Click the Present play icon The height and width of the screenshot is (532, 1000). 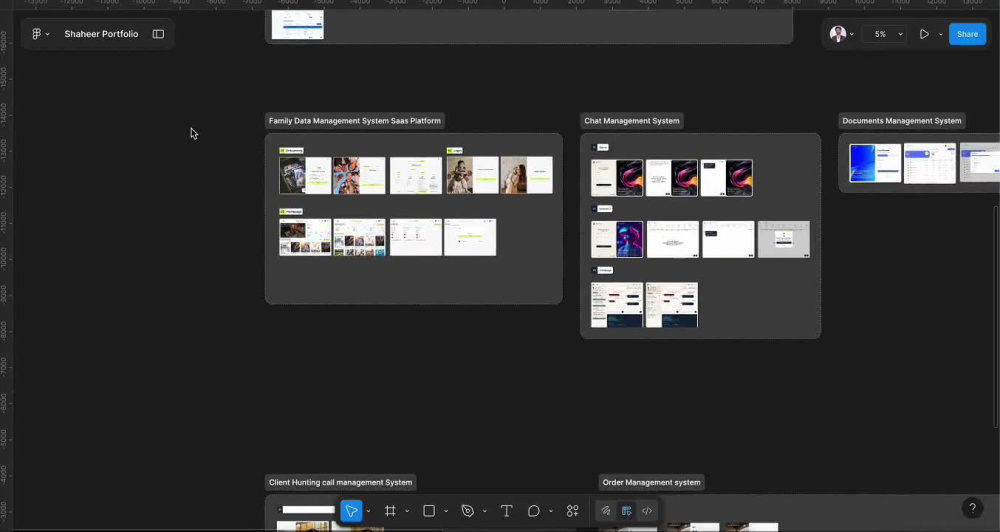(x=923, y=34)
